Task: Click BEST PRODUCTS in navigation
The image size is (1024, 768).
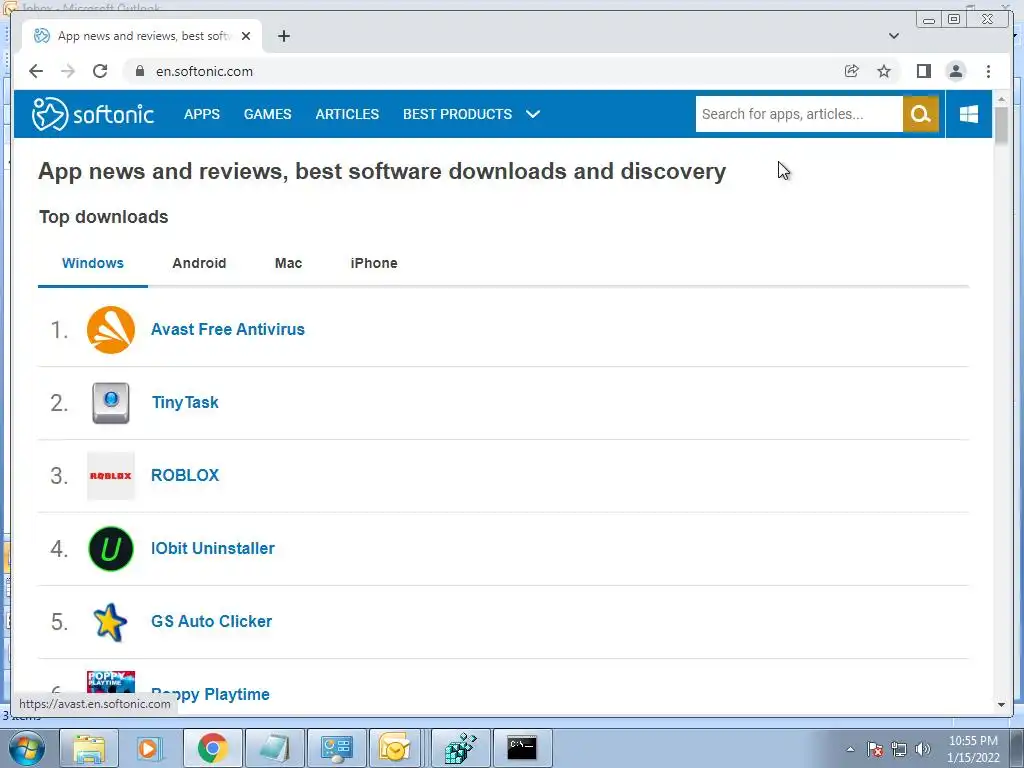Action: click(457, 114)
